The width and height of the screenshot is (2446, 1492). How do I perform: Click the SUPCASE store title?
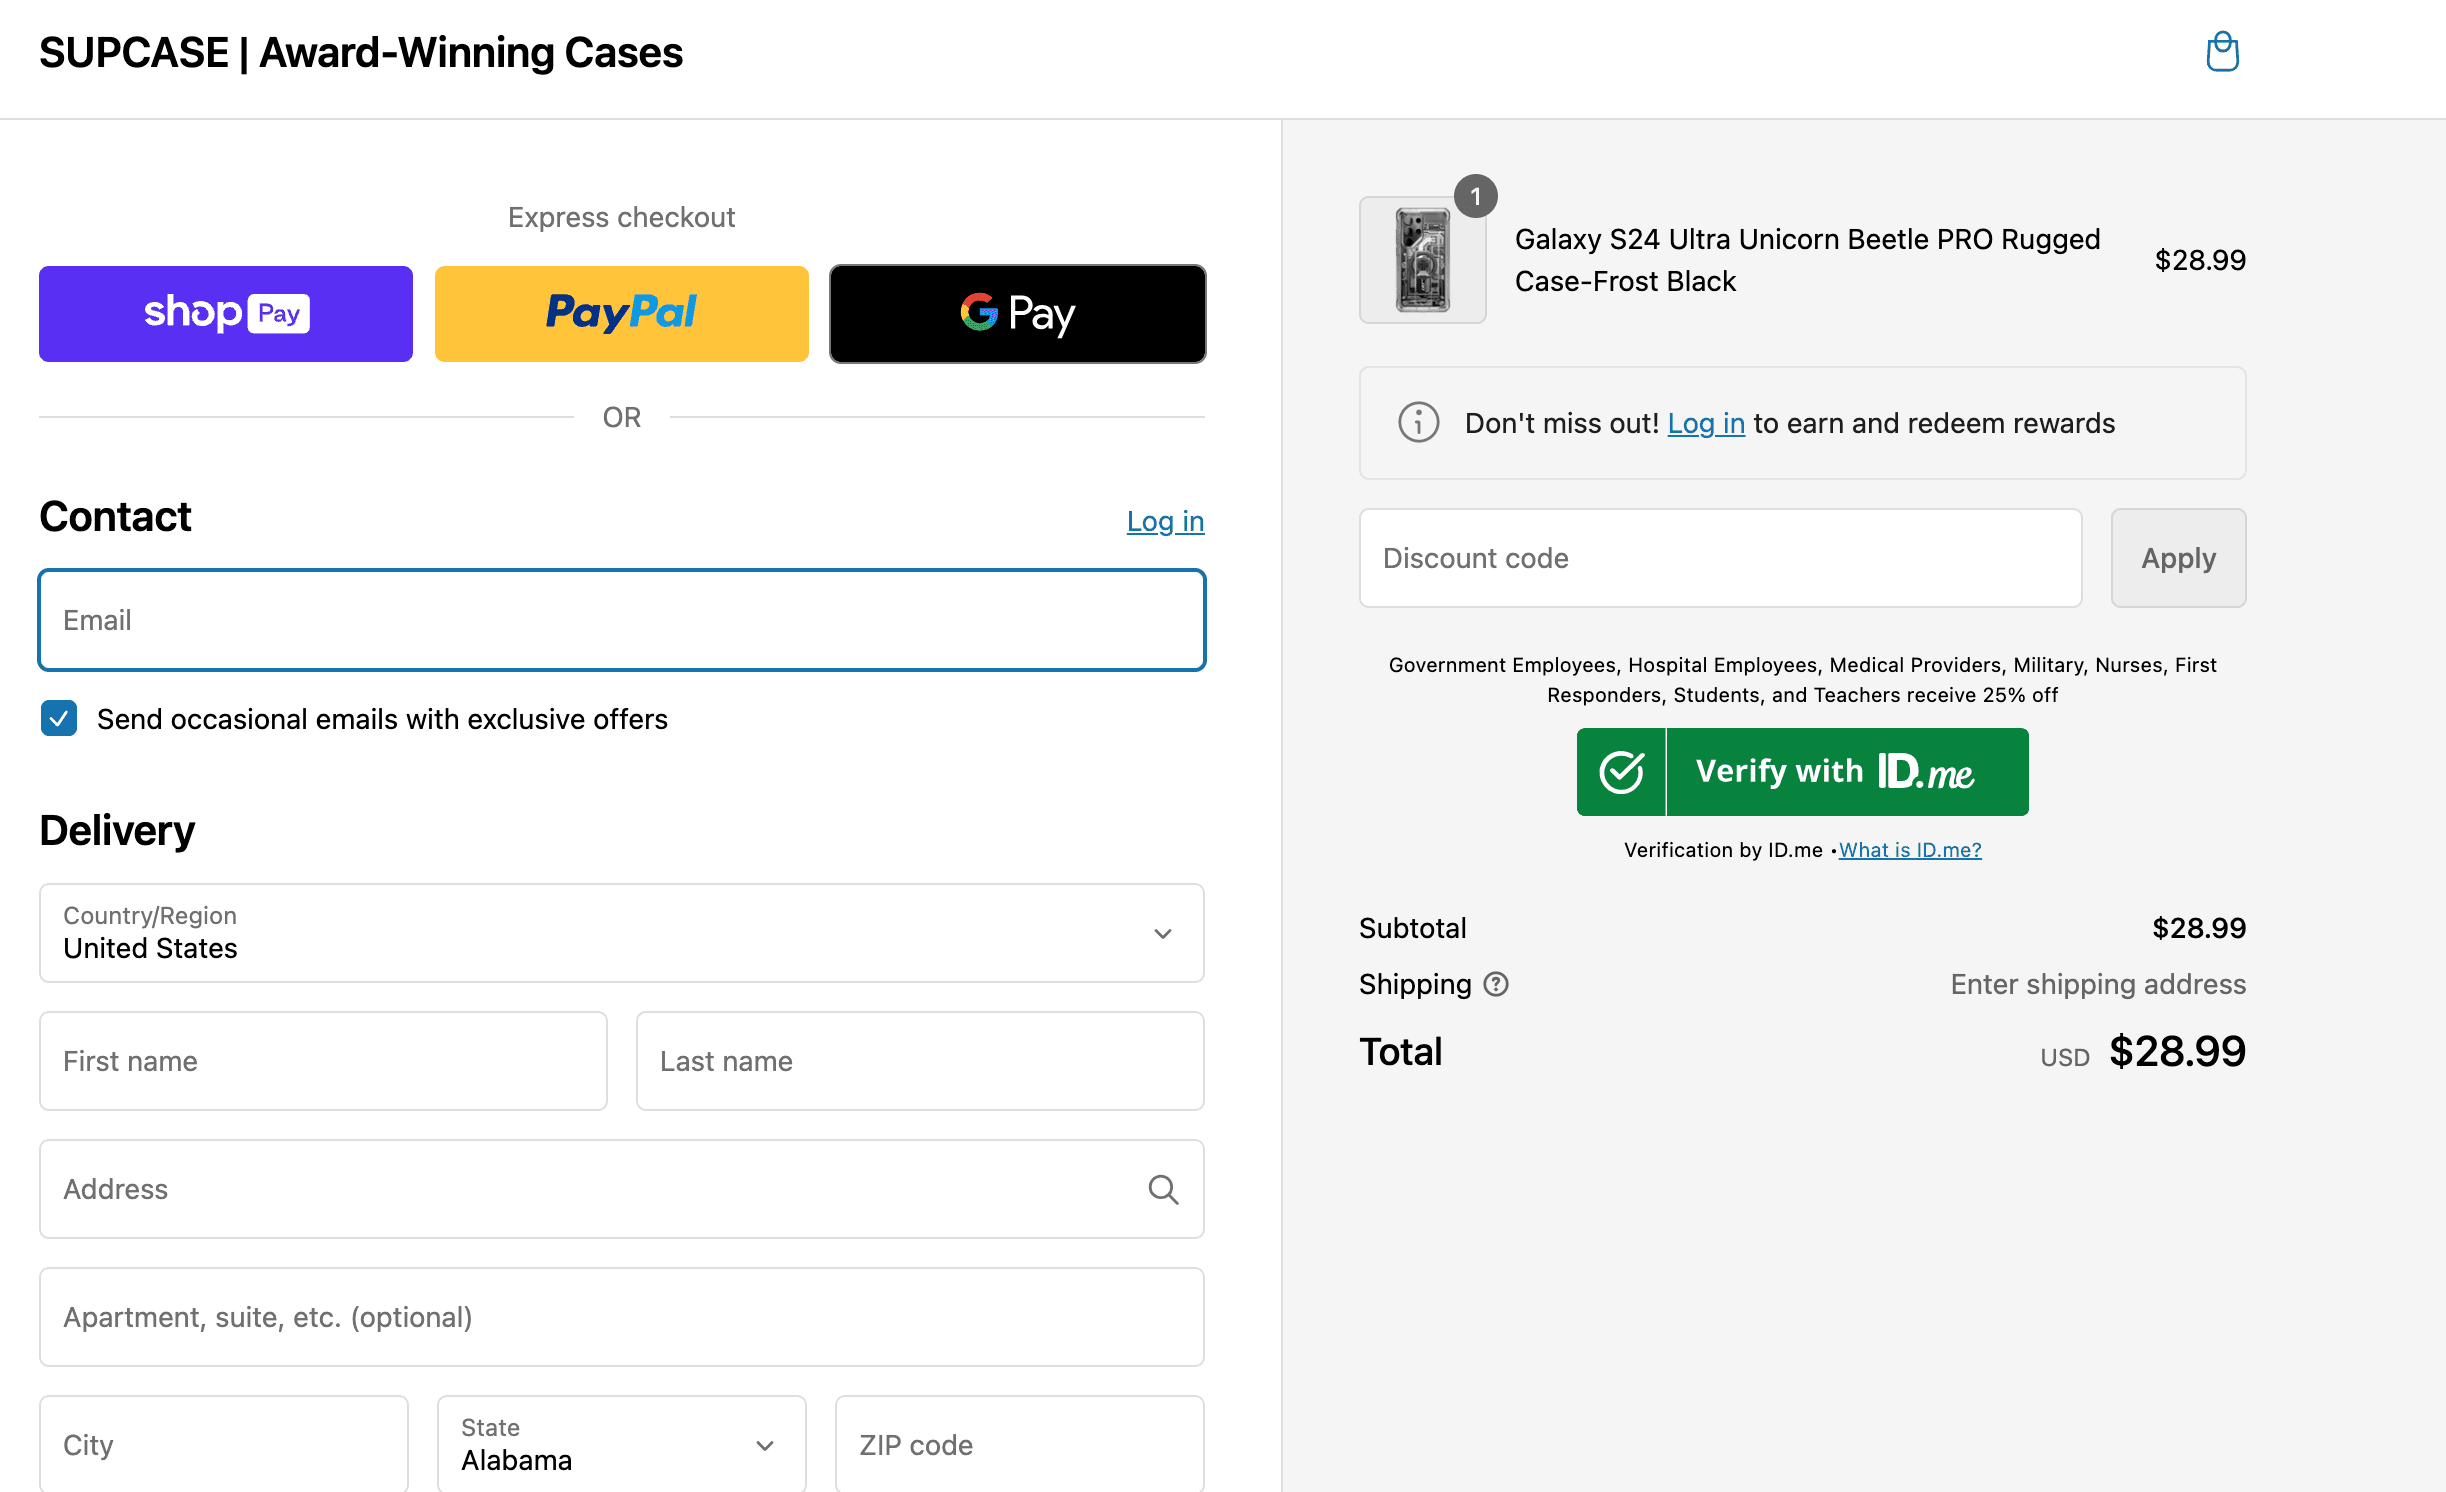pos(361,52)
